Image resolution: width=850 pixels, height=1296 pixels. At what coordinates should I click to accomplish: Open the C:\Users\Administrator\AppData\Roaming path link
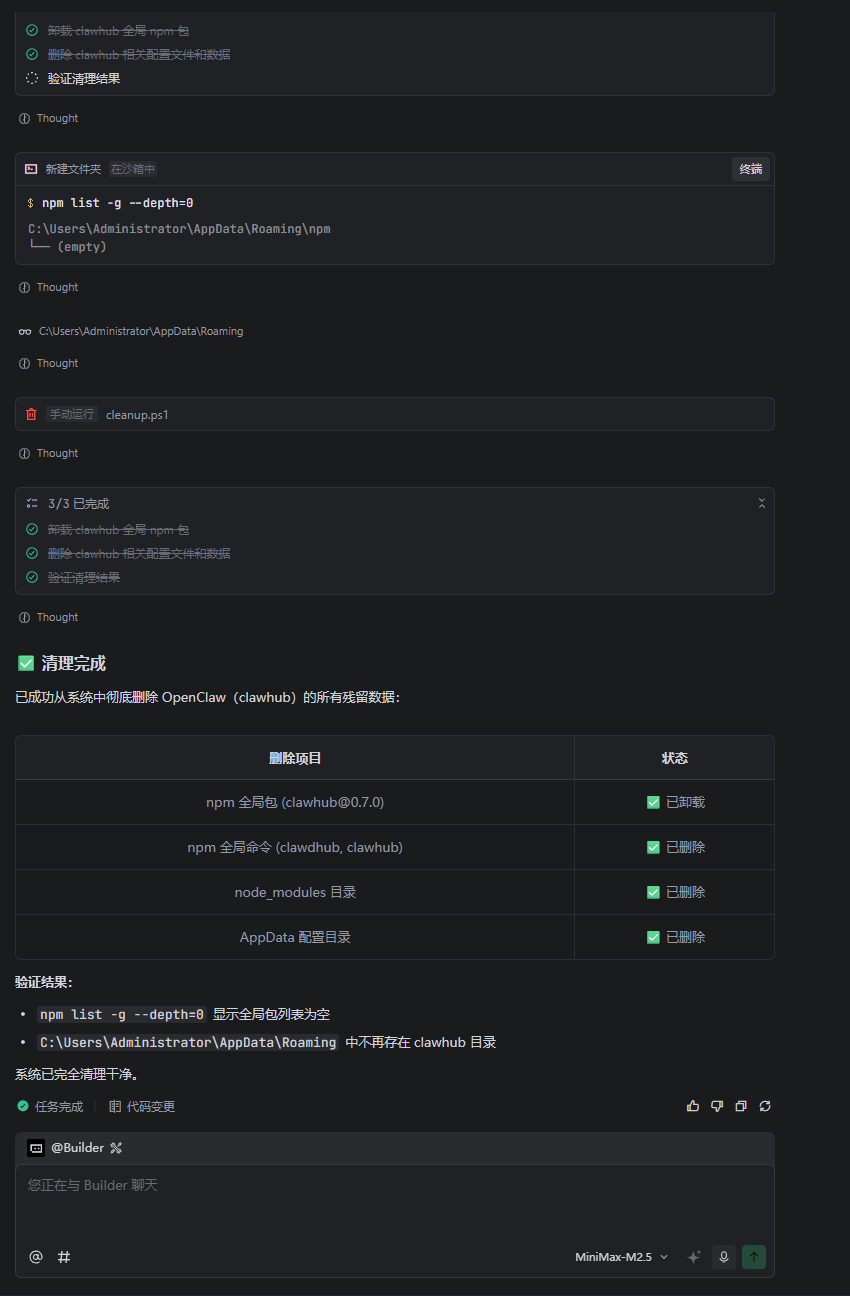(x=140, y=330)
